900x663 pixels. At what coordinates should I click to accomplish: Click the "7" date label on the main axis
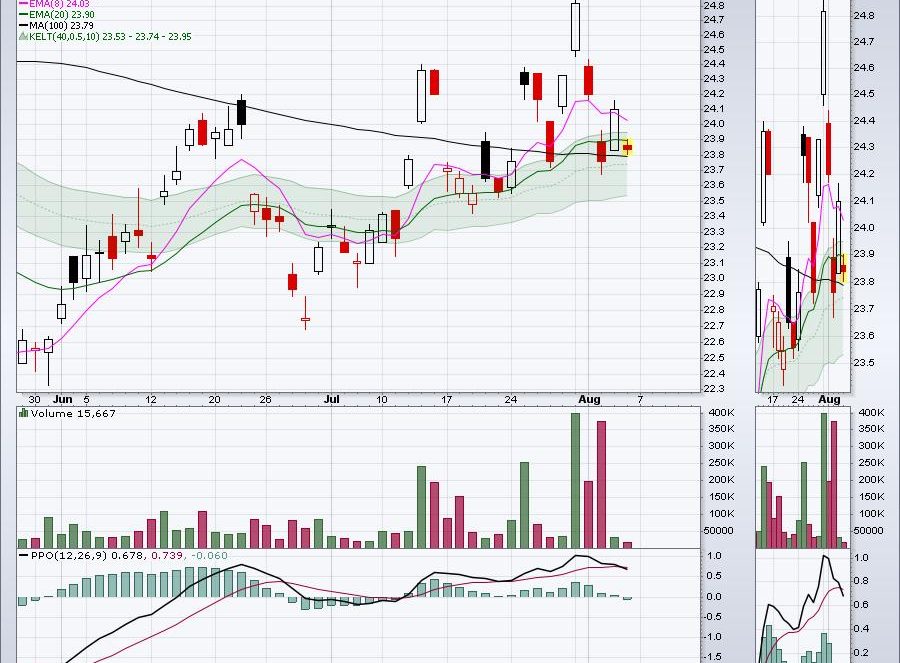tap(640, 400)
